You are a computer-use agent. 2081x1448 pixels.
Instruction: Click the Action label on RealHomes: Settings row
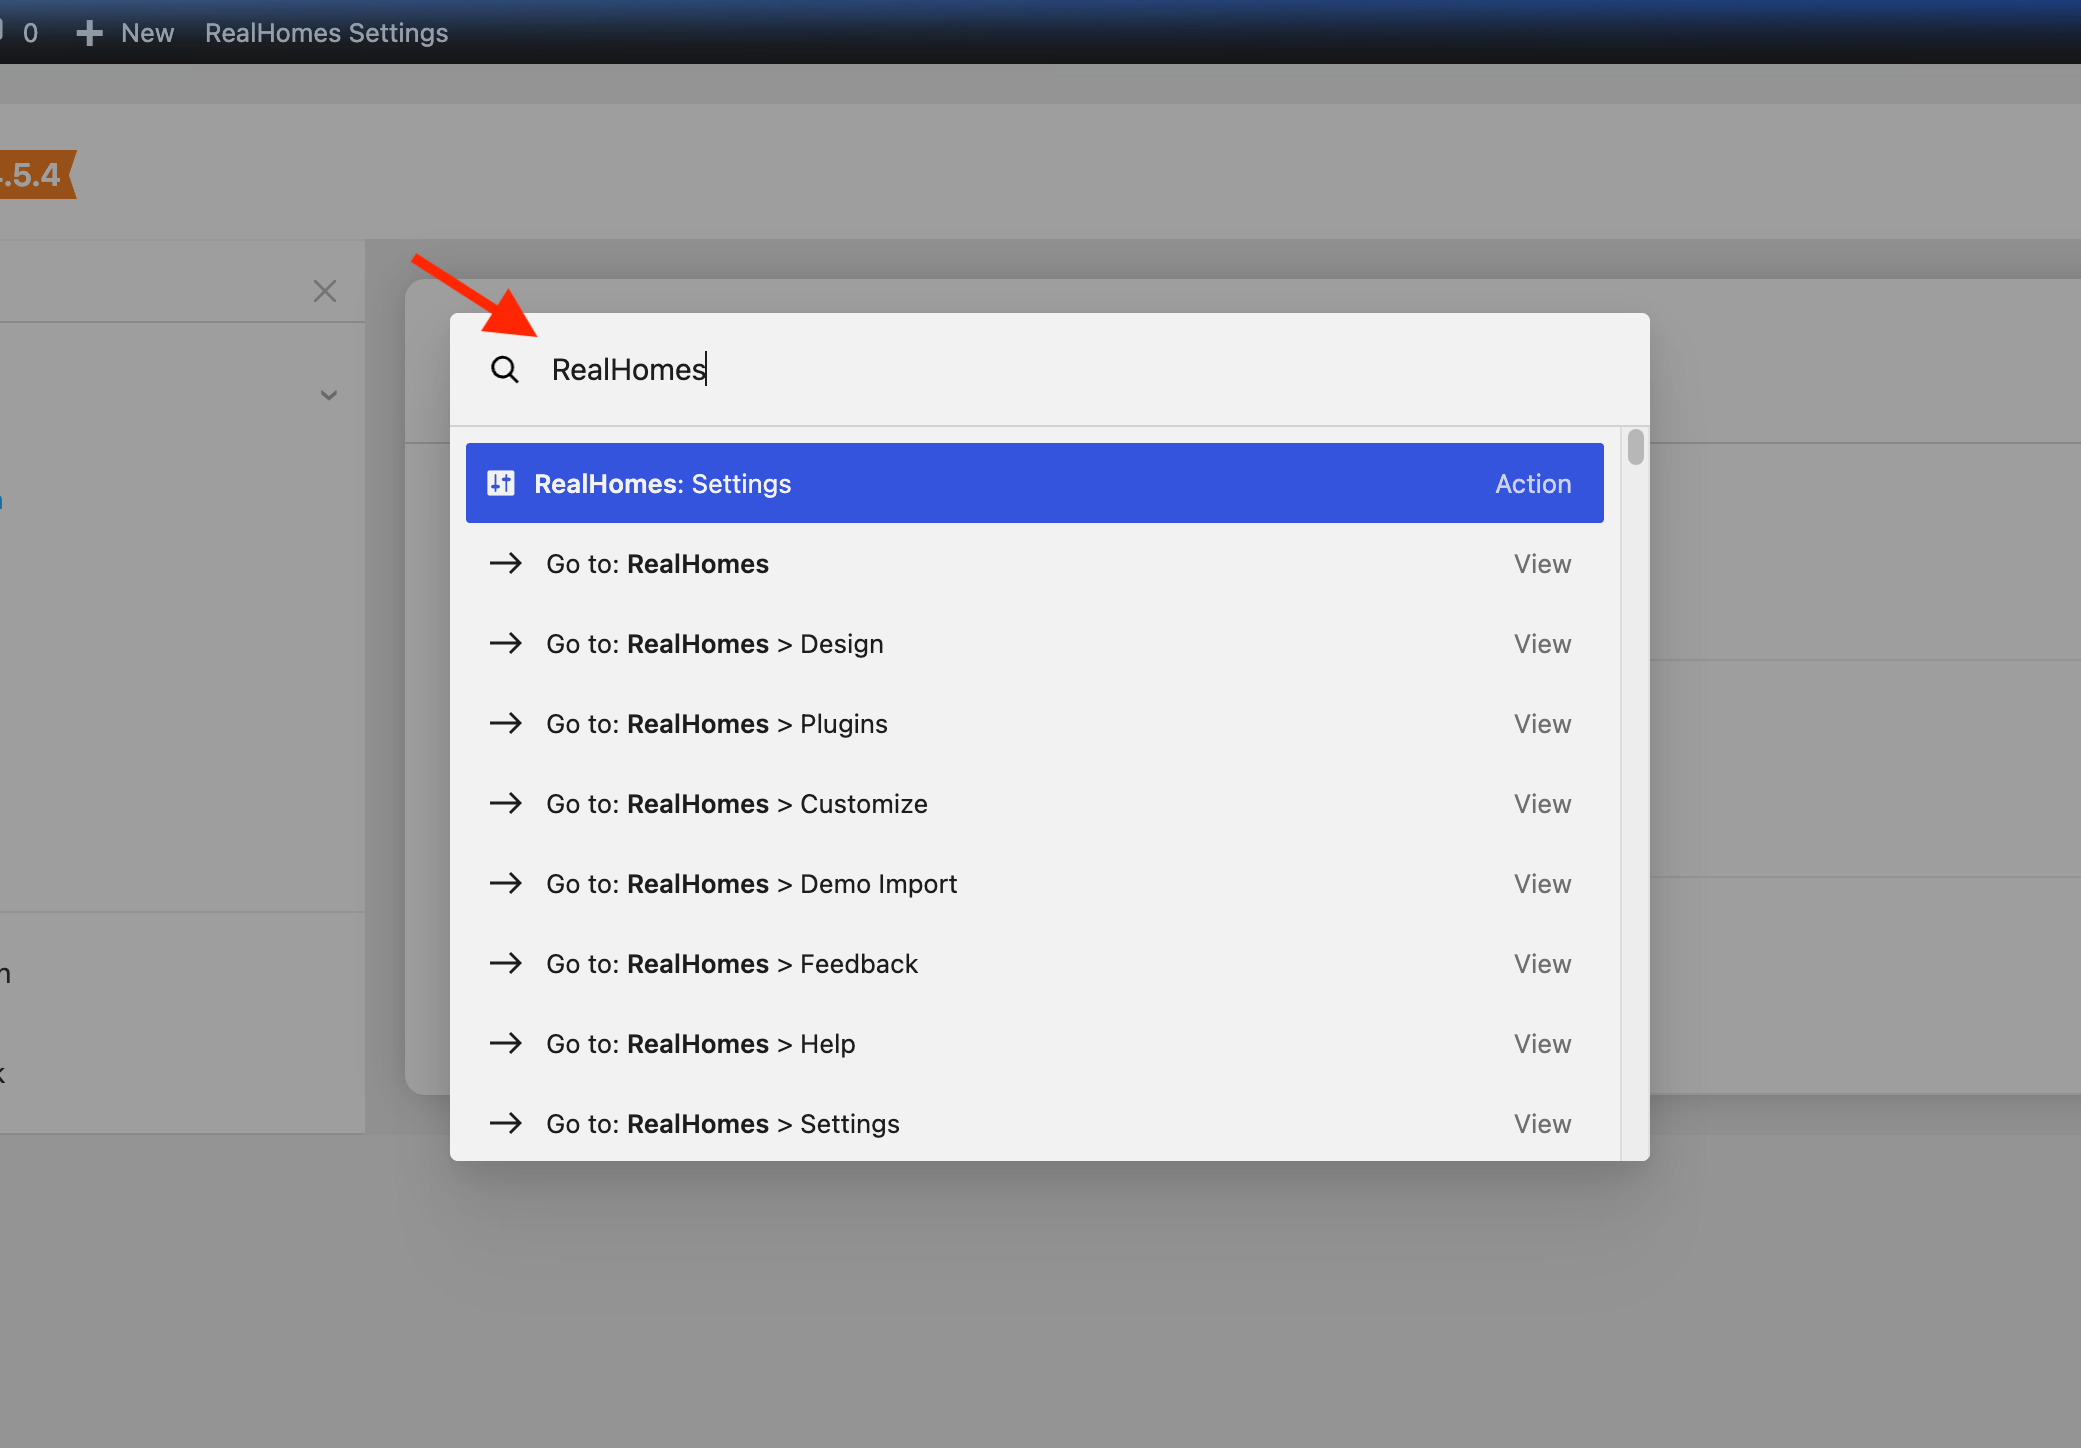click(x=1533, y=484)
